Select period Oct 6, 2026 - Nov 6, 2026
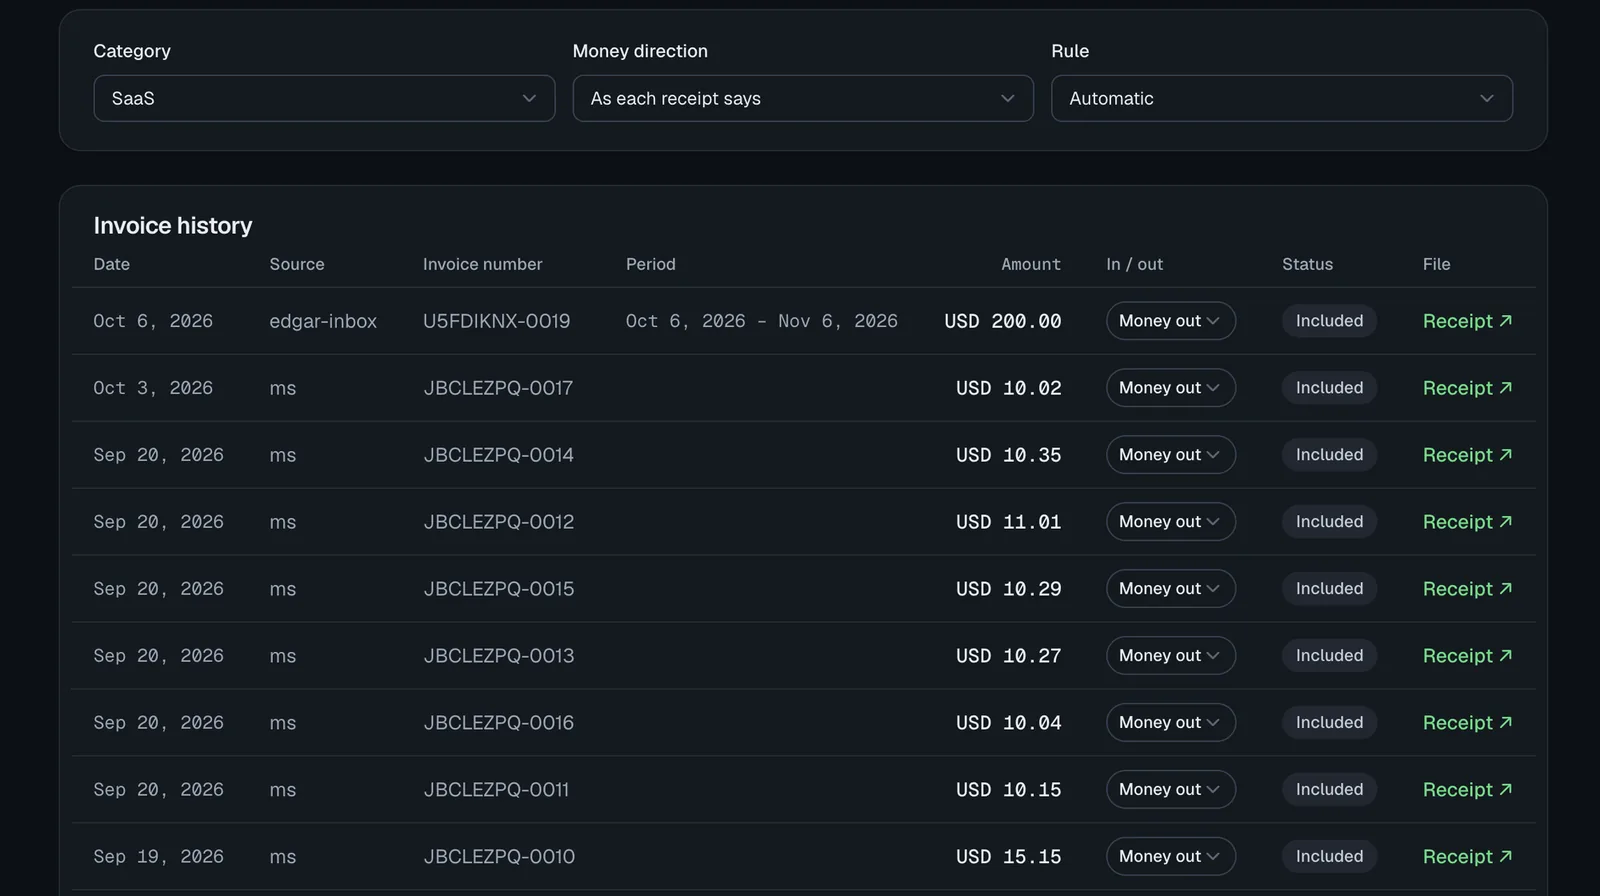Image resolution: width=1600 pixels, height=896 pixels. click(x=762, y=321)
